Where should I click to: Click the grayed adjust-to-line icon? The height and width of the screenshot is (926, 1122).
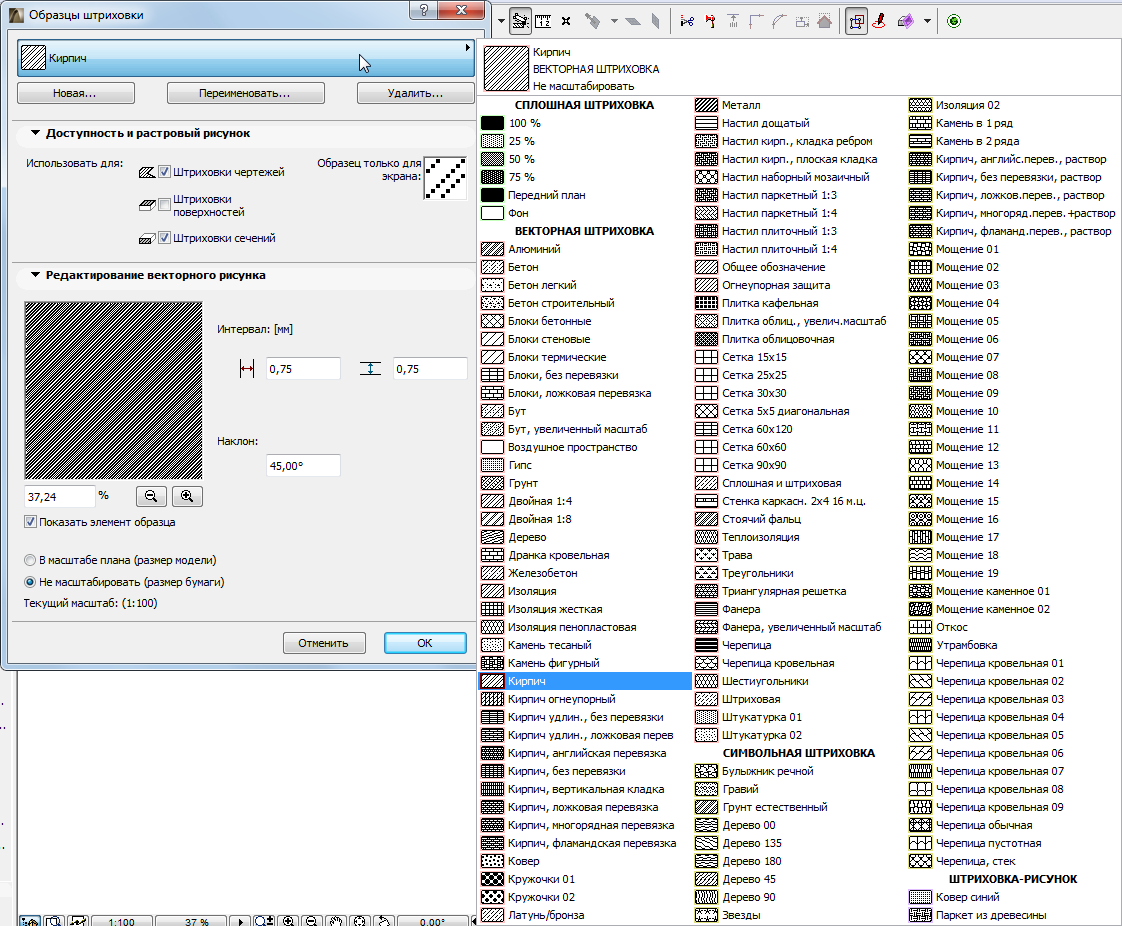733,21
